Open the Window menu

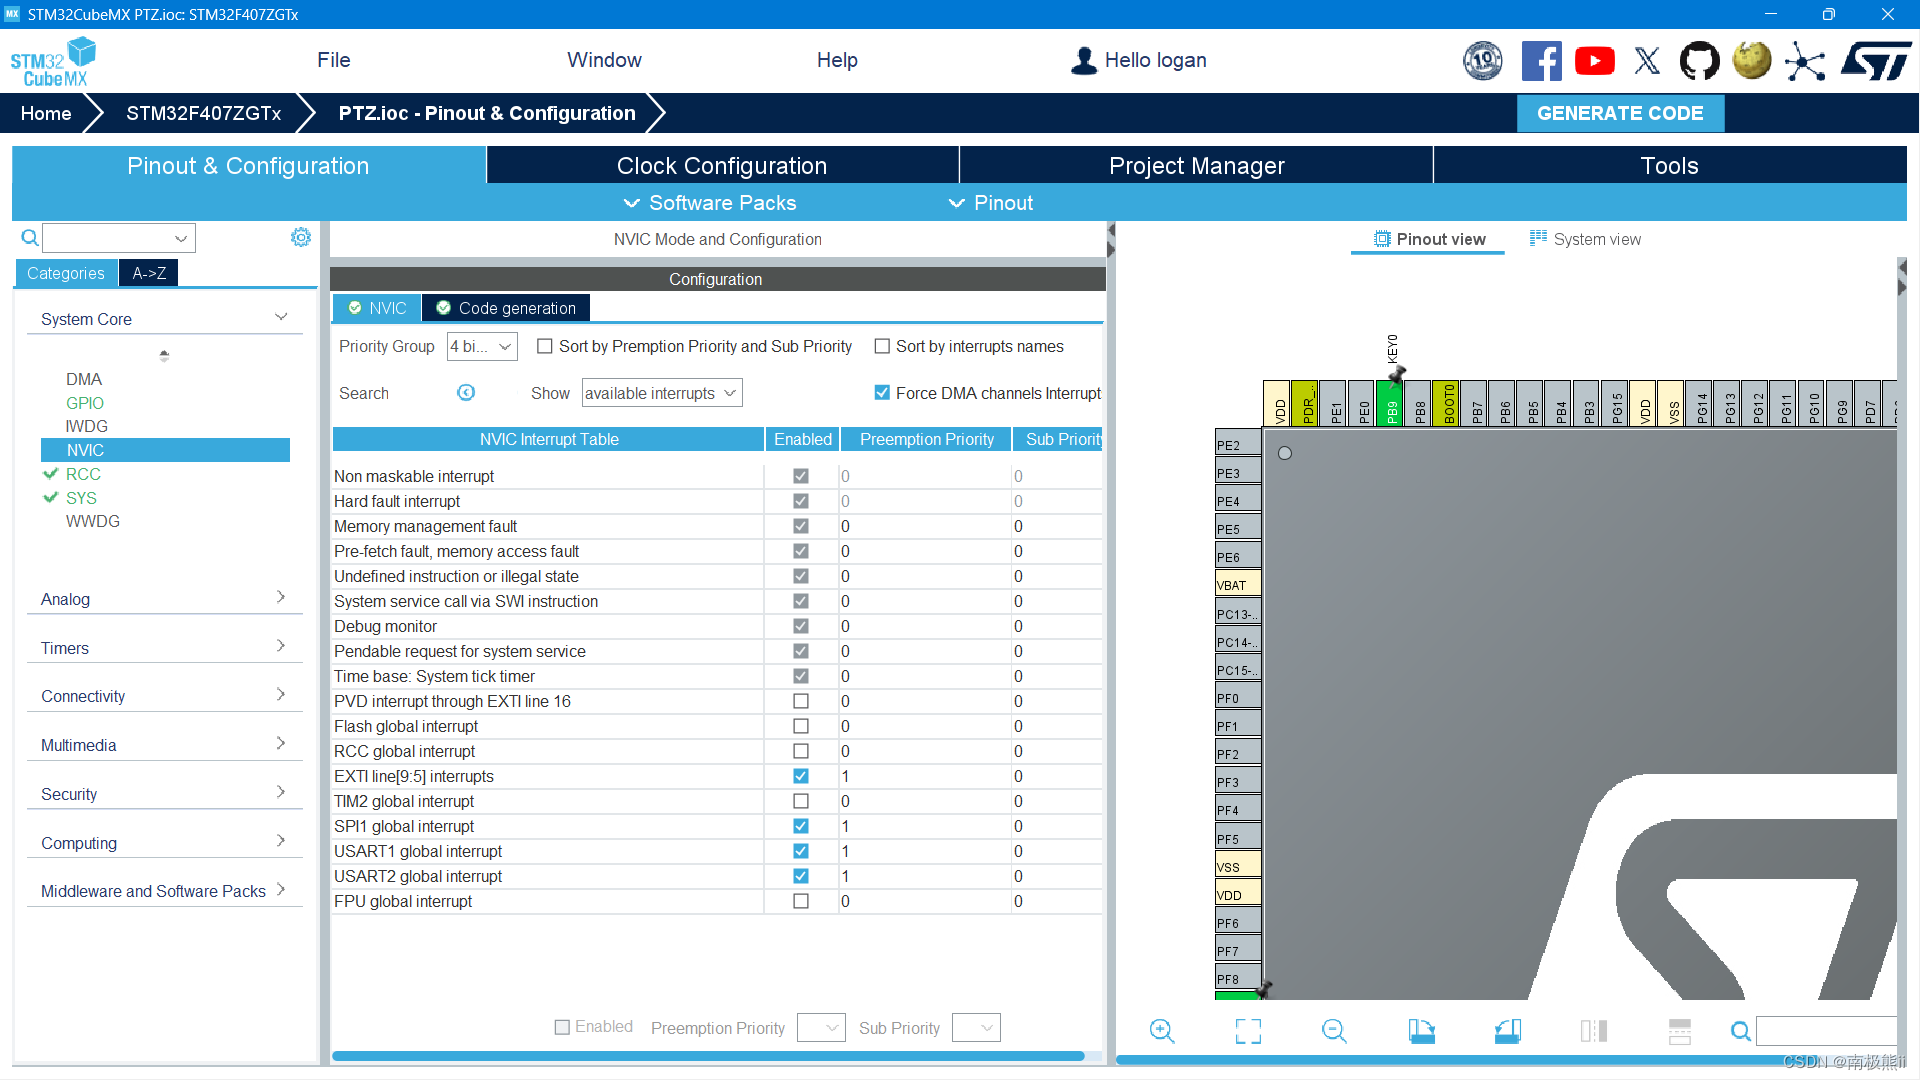[605, 60]
